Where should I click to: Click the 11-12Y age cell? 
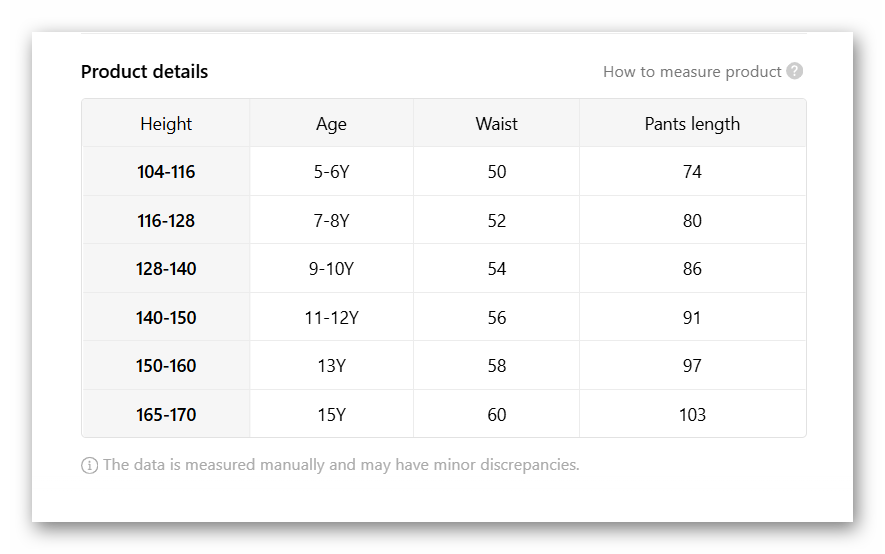tap(331, 318)
